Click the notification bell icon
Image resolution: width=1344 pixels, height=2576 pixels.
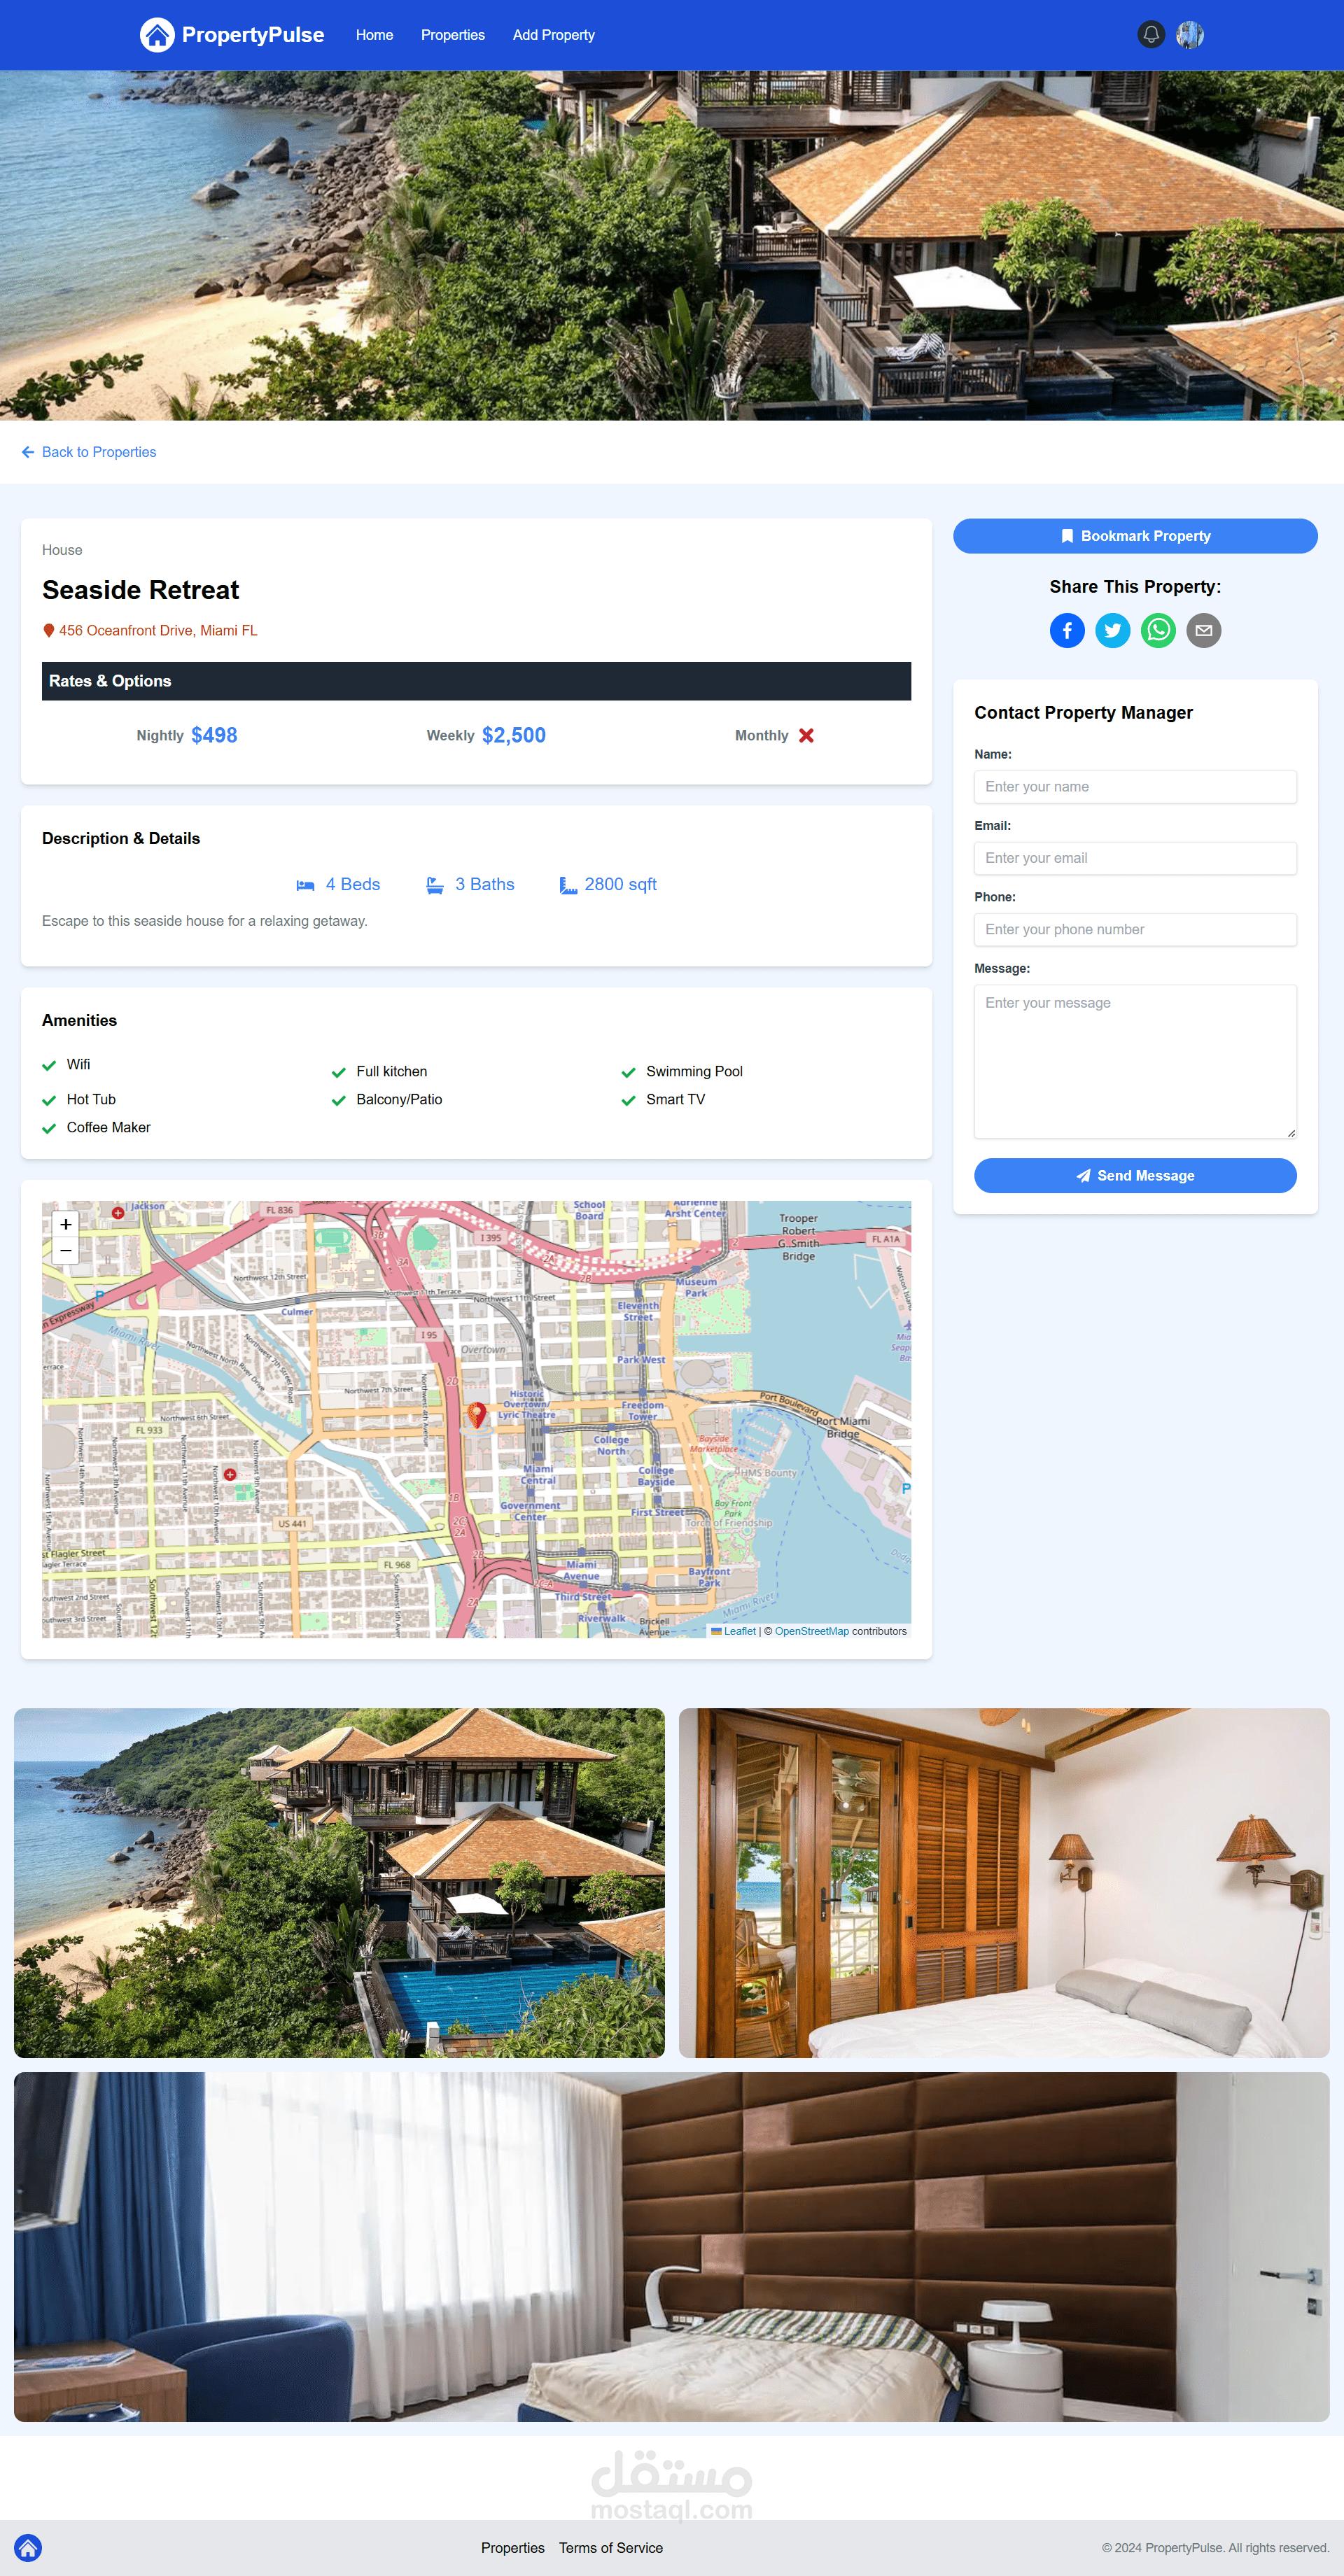(x=1151, y=35)
